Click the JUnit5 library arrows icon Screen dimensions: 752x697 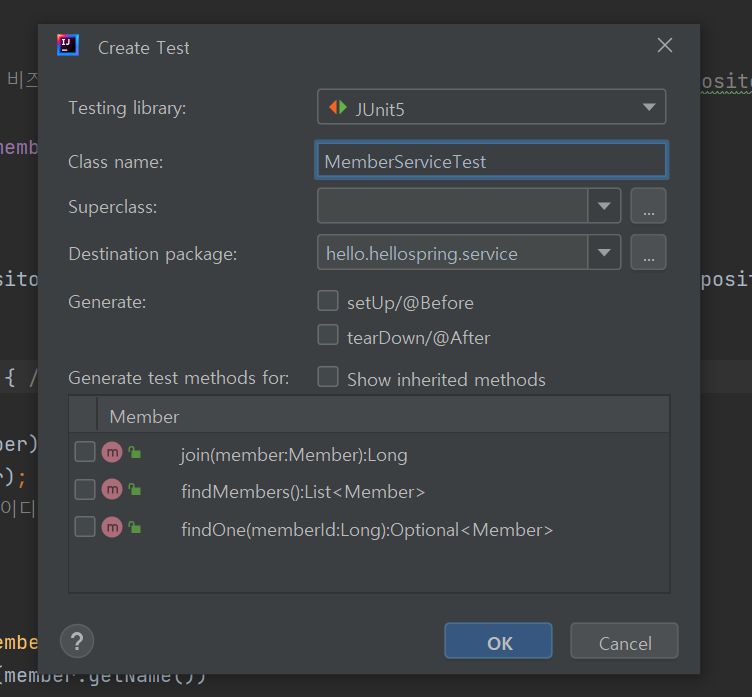tap(338, 107)
